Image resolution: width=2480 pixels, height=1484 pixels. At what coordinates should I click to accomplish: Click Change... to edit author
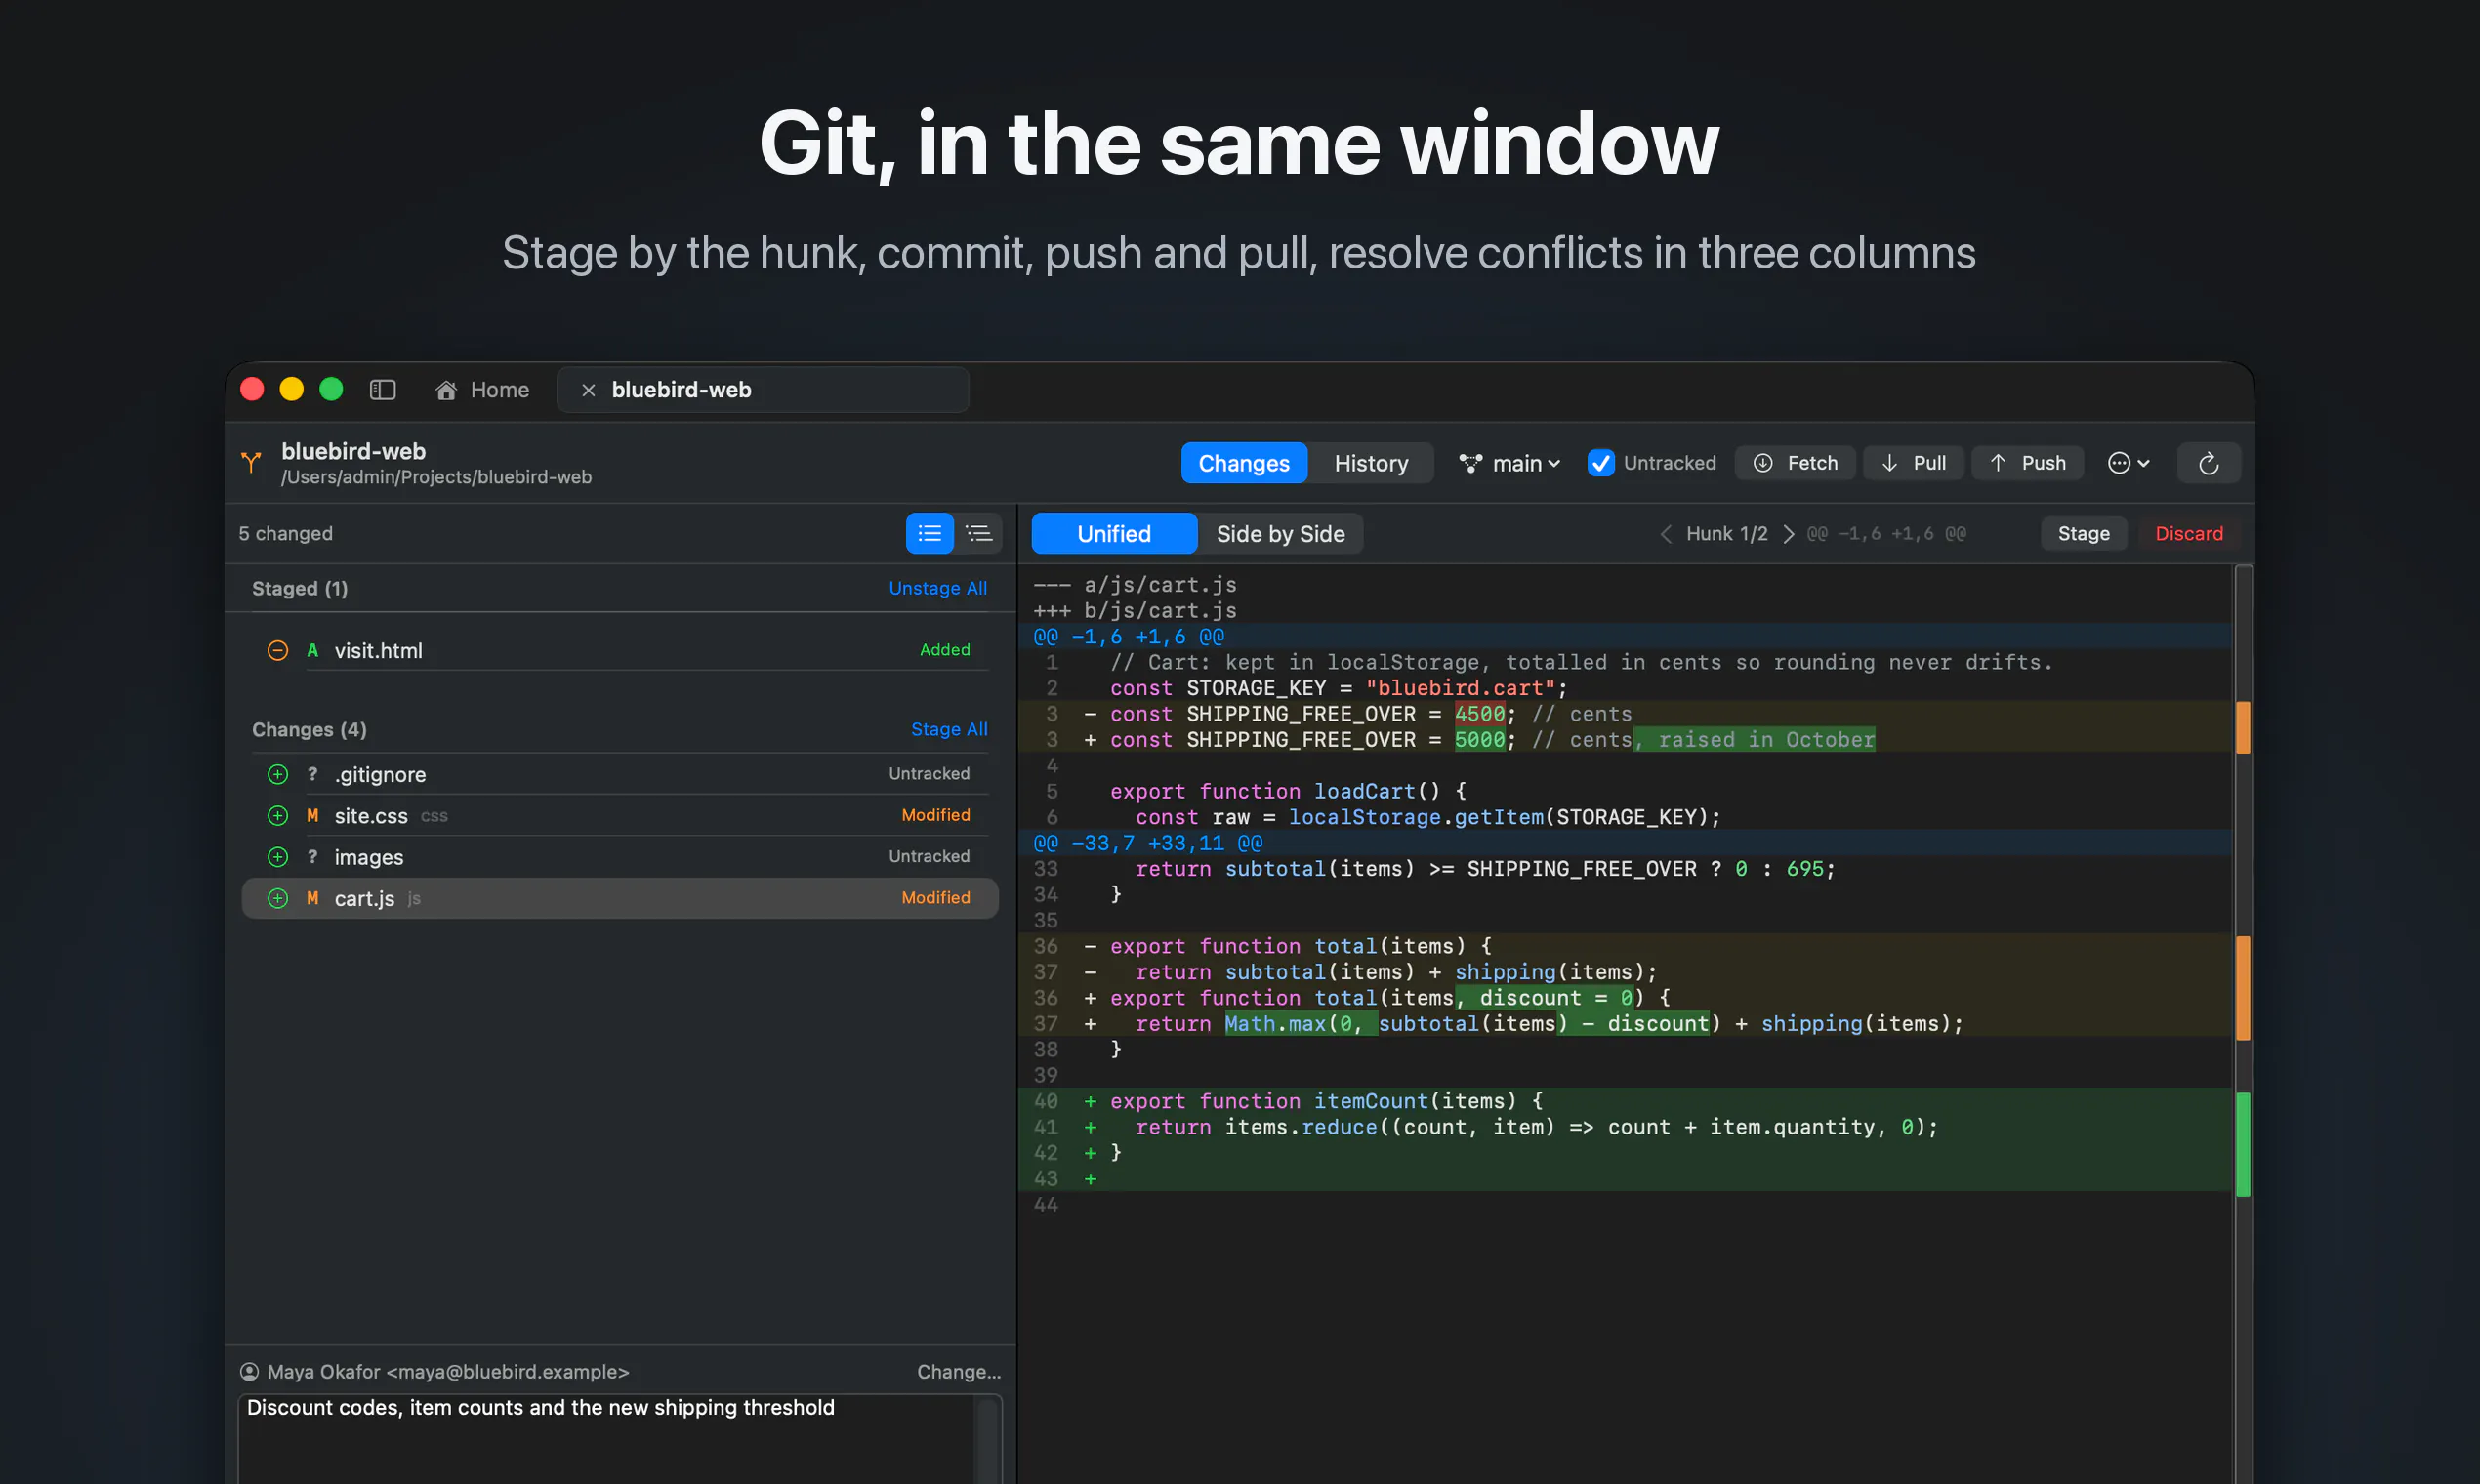pos(959,1372)
